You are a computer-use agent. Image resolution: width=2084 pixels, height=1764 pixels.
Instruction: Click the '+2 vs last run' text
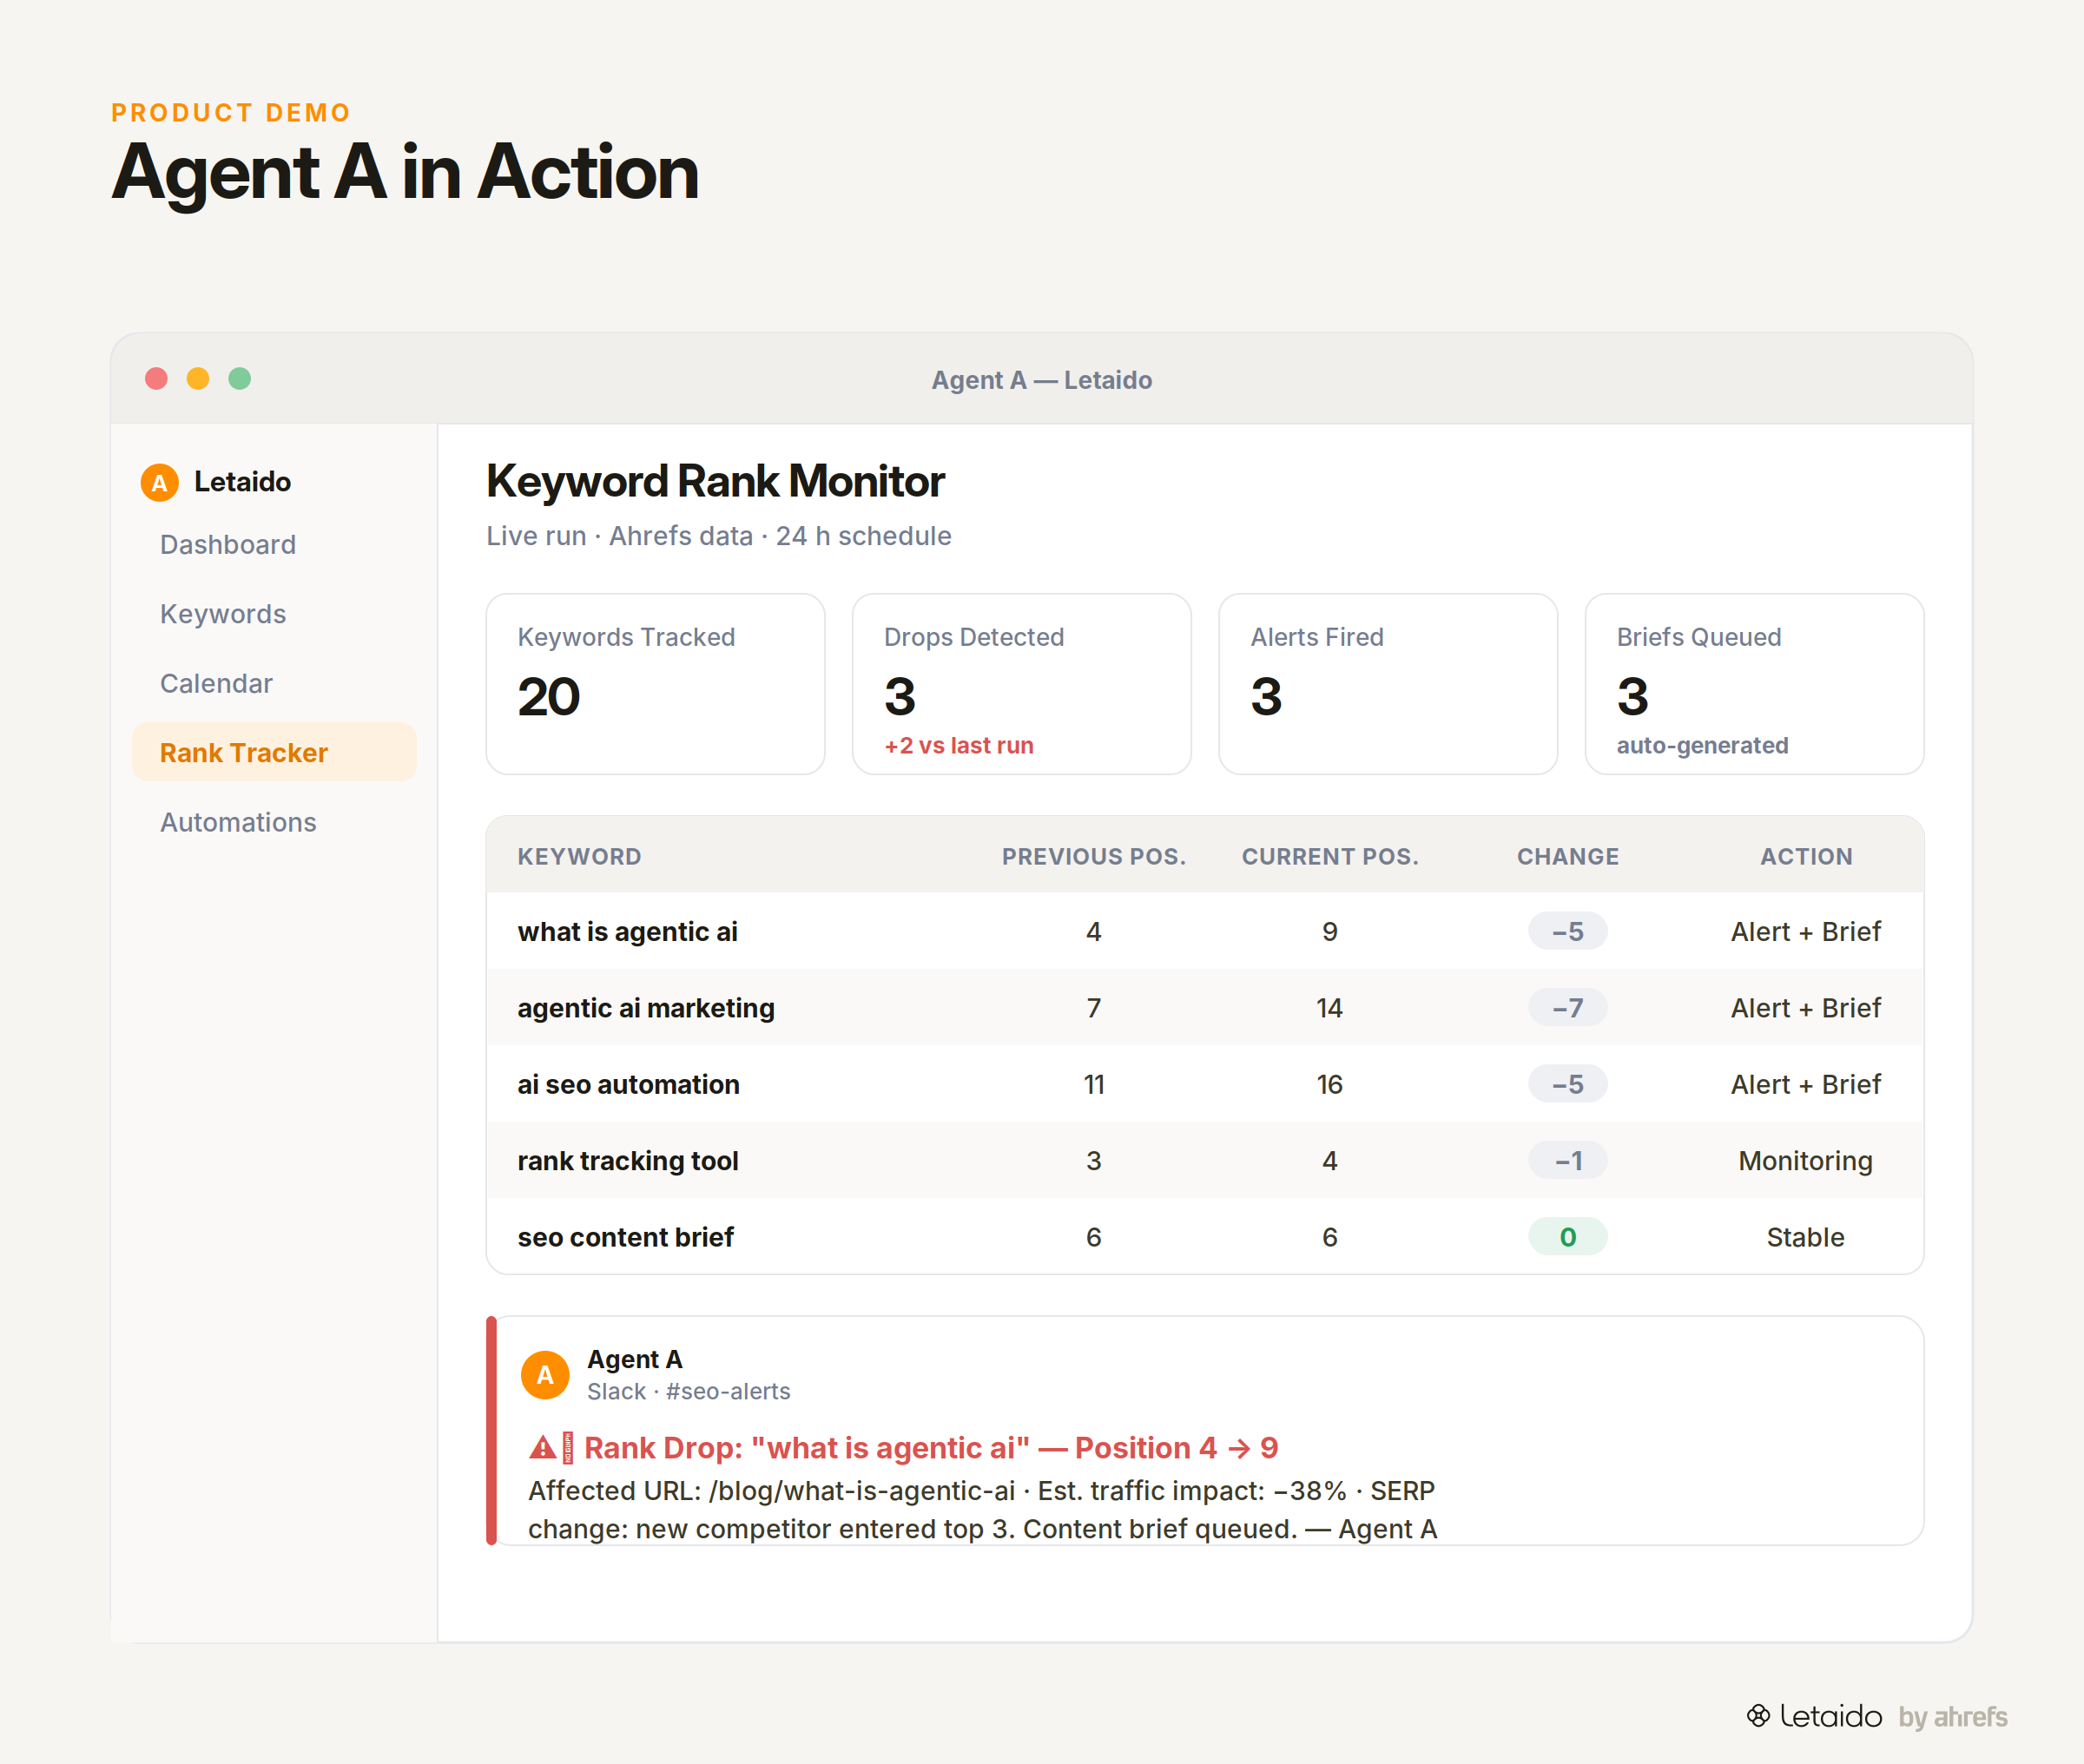tap(958, 746)
